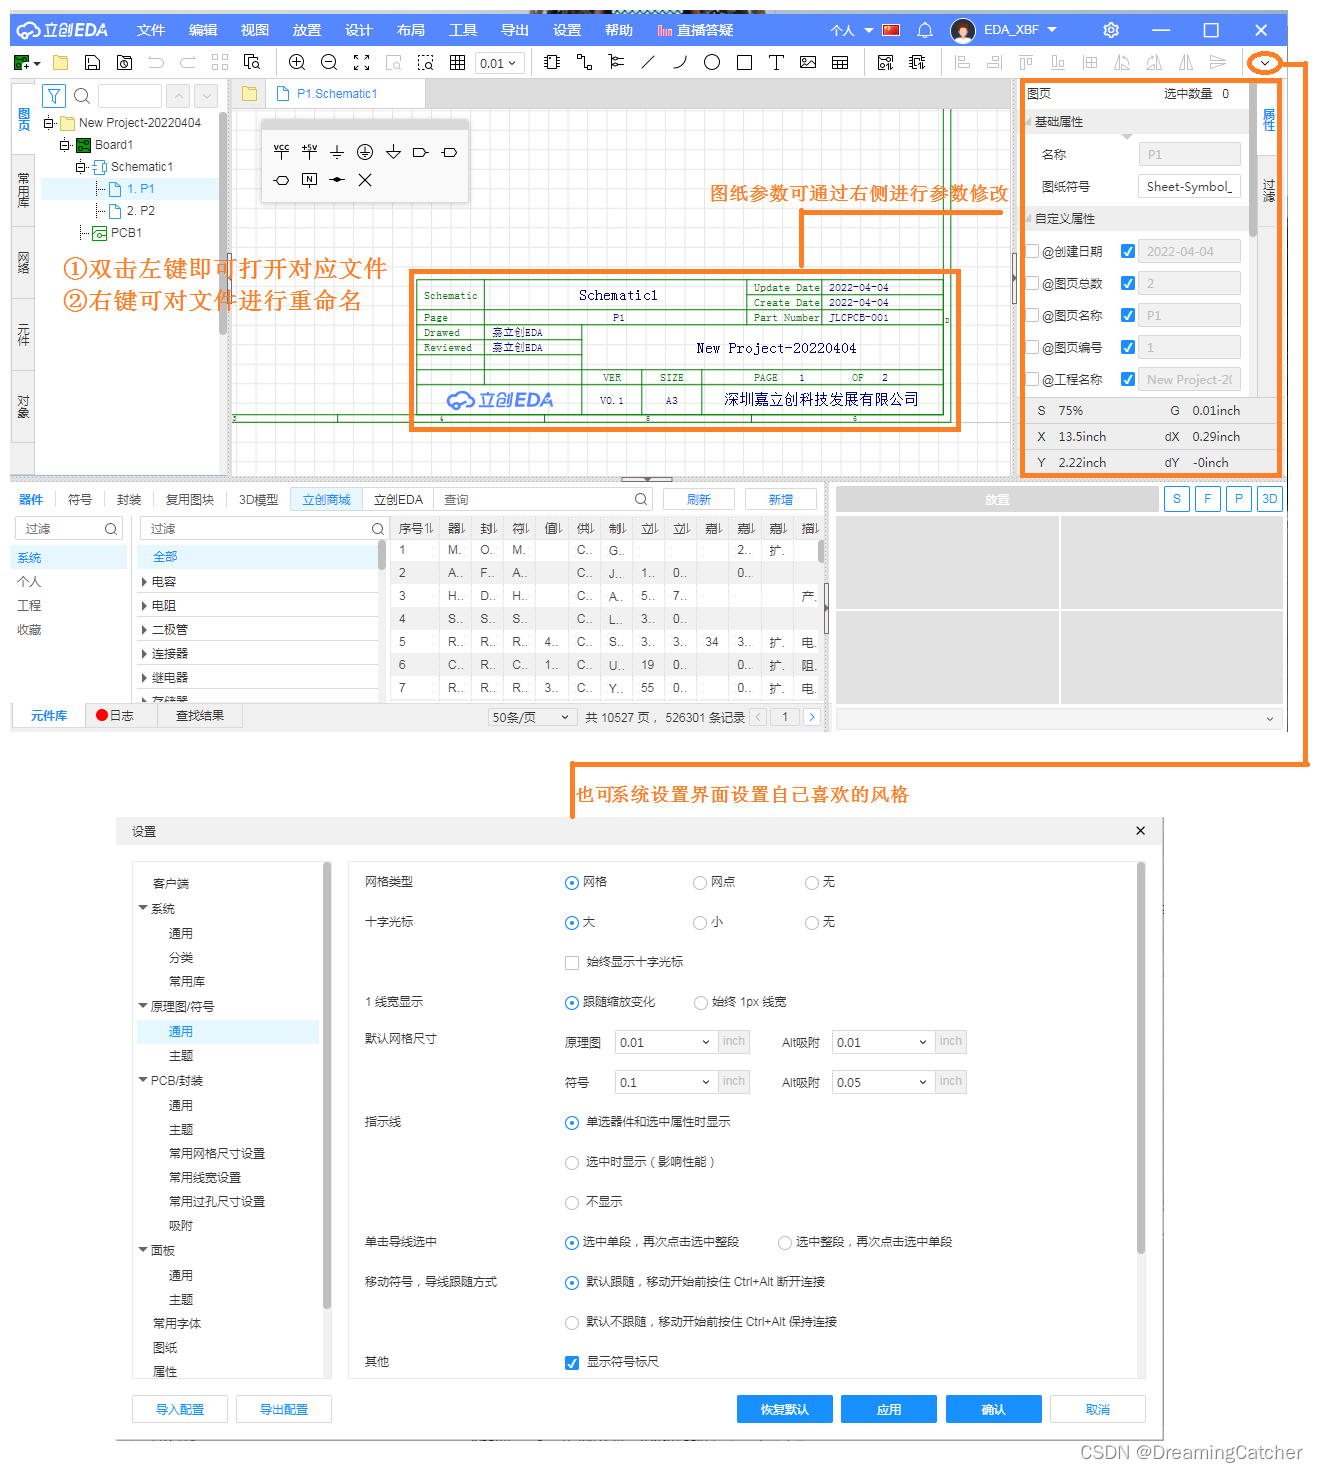This screenshot has width=1318, height=1472.
Task: Open settings gear in title bar
Action: coord(1111,30)
